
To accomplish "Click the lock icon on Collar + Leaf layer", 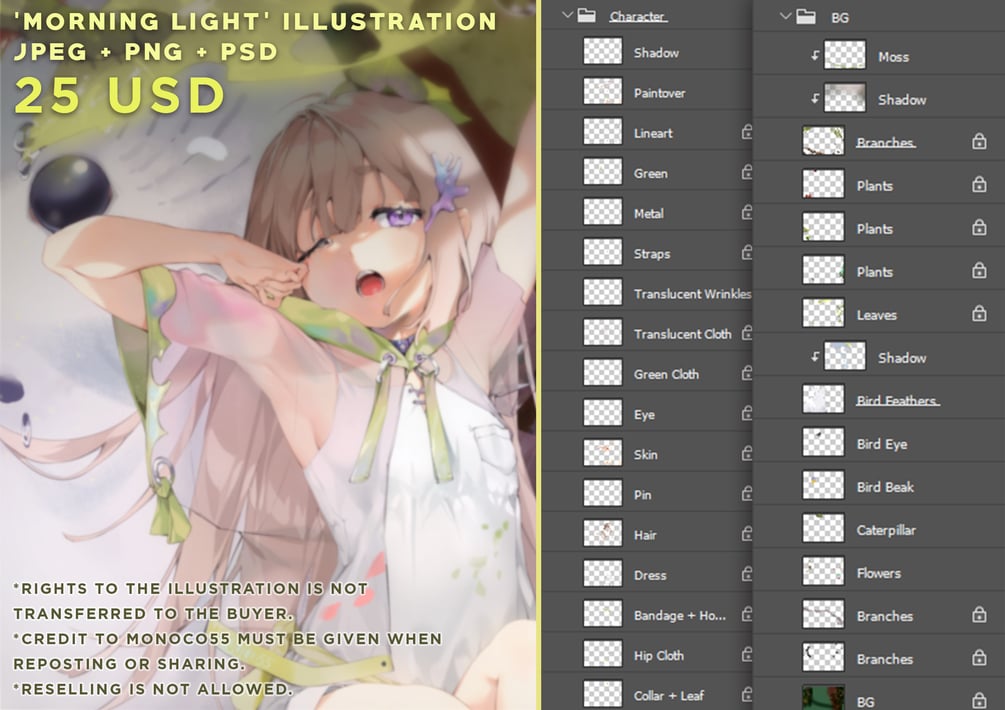I will coord(747,695).
